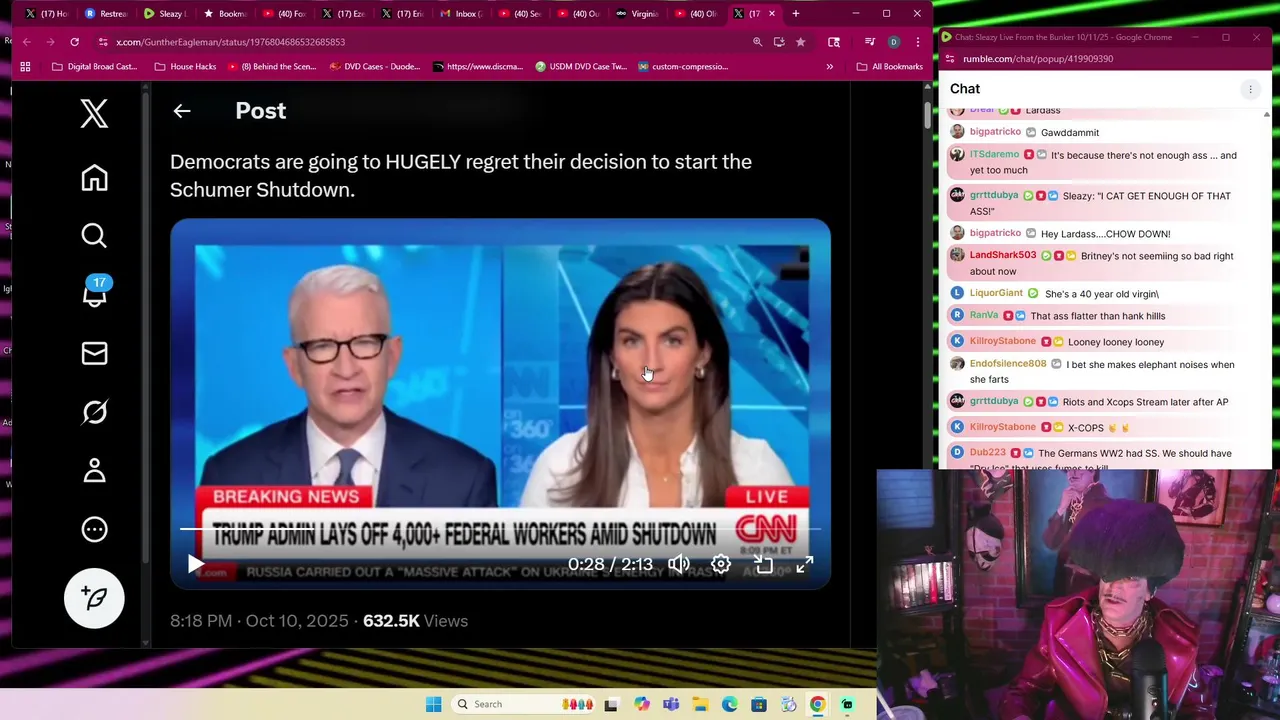
Task: Switch to the Restream tab
Action: pyautogui.click(x=106, y=14)
